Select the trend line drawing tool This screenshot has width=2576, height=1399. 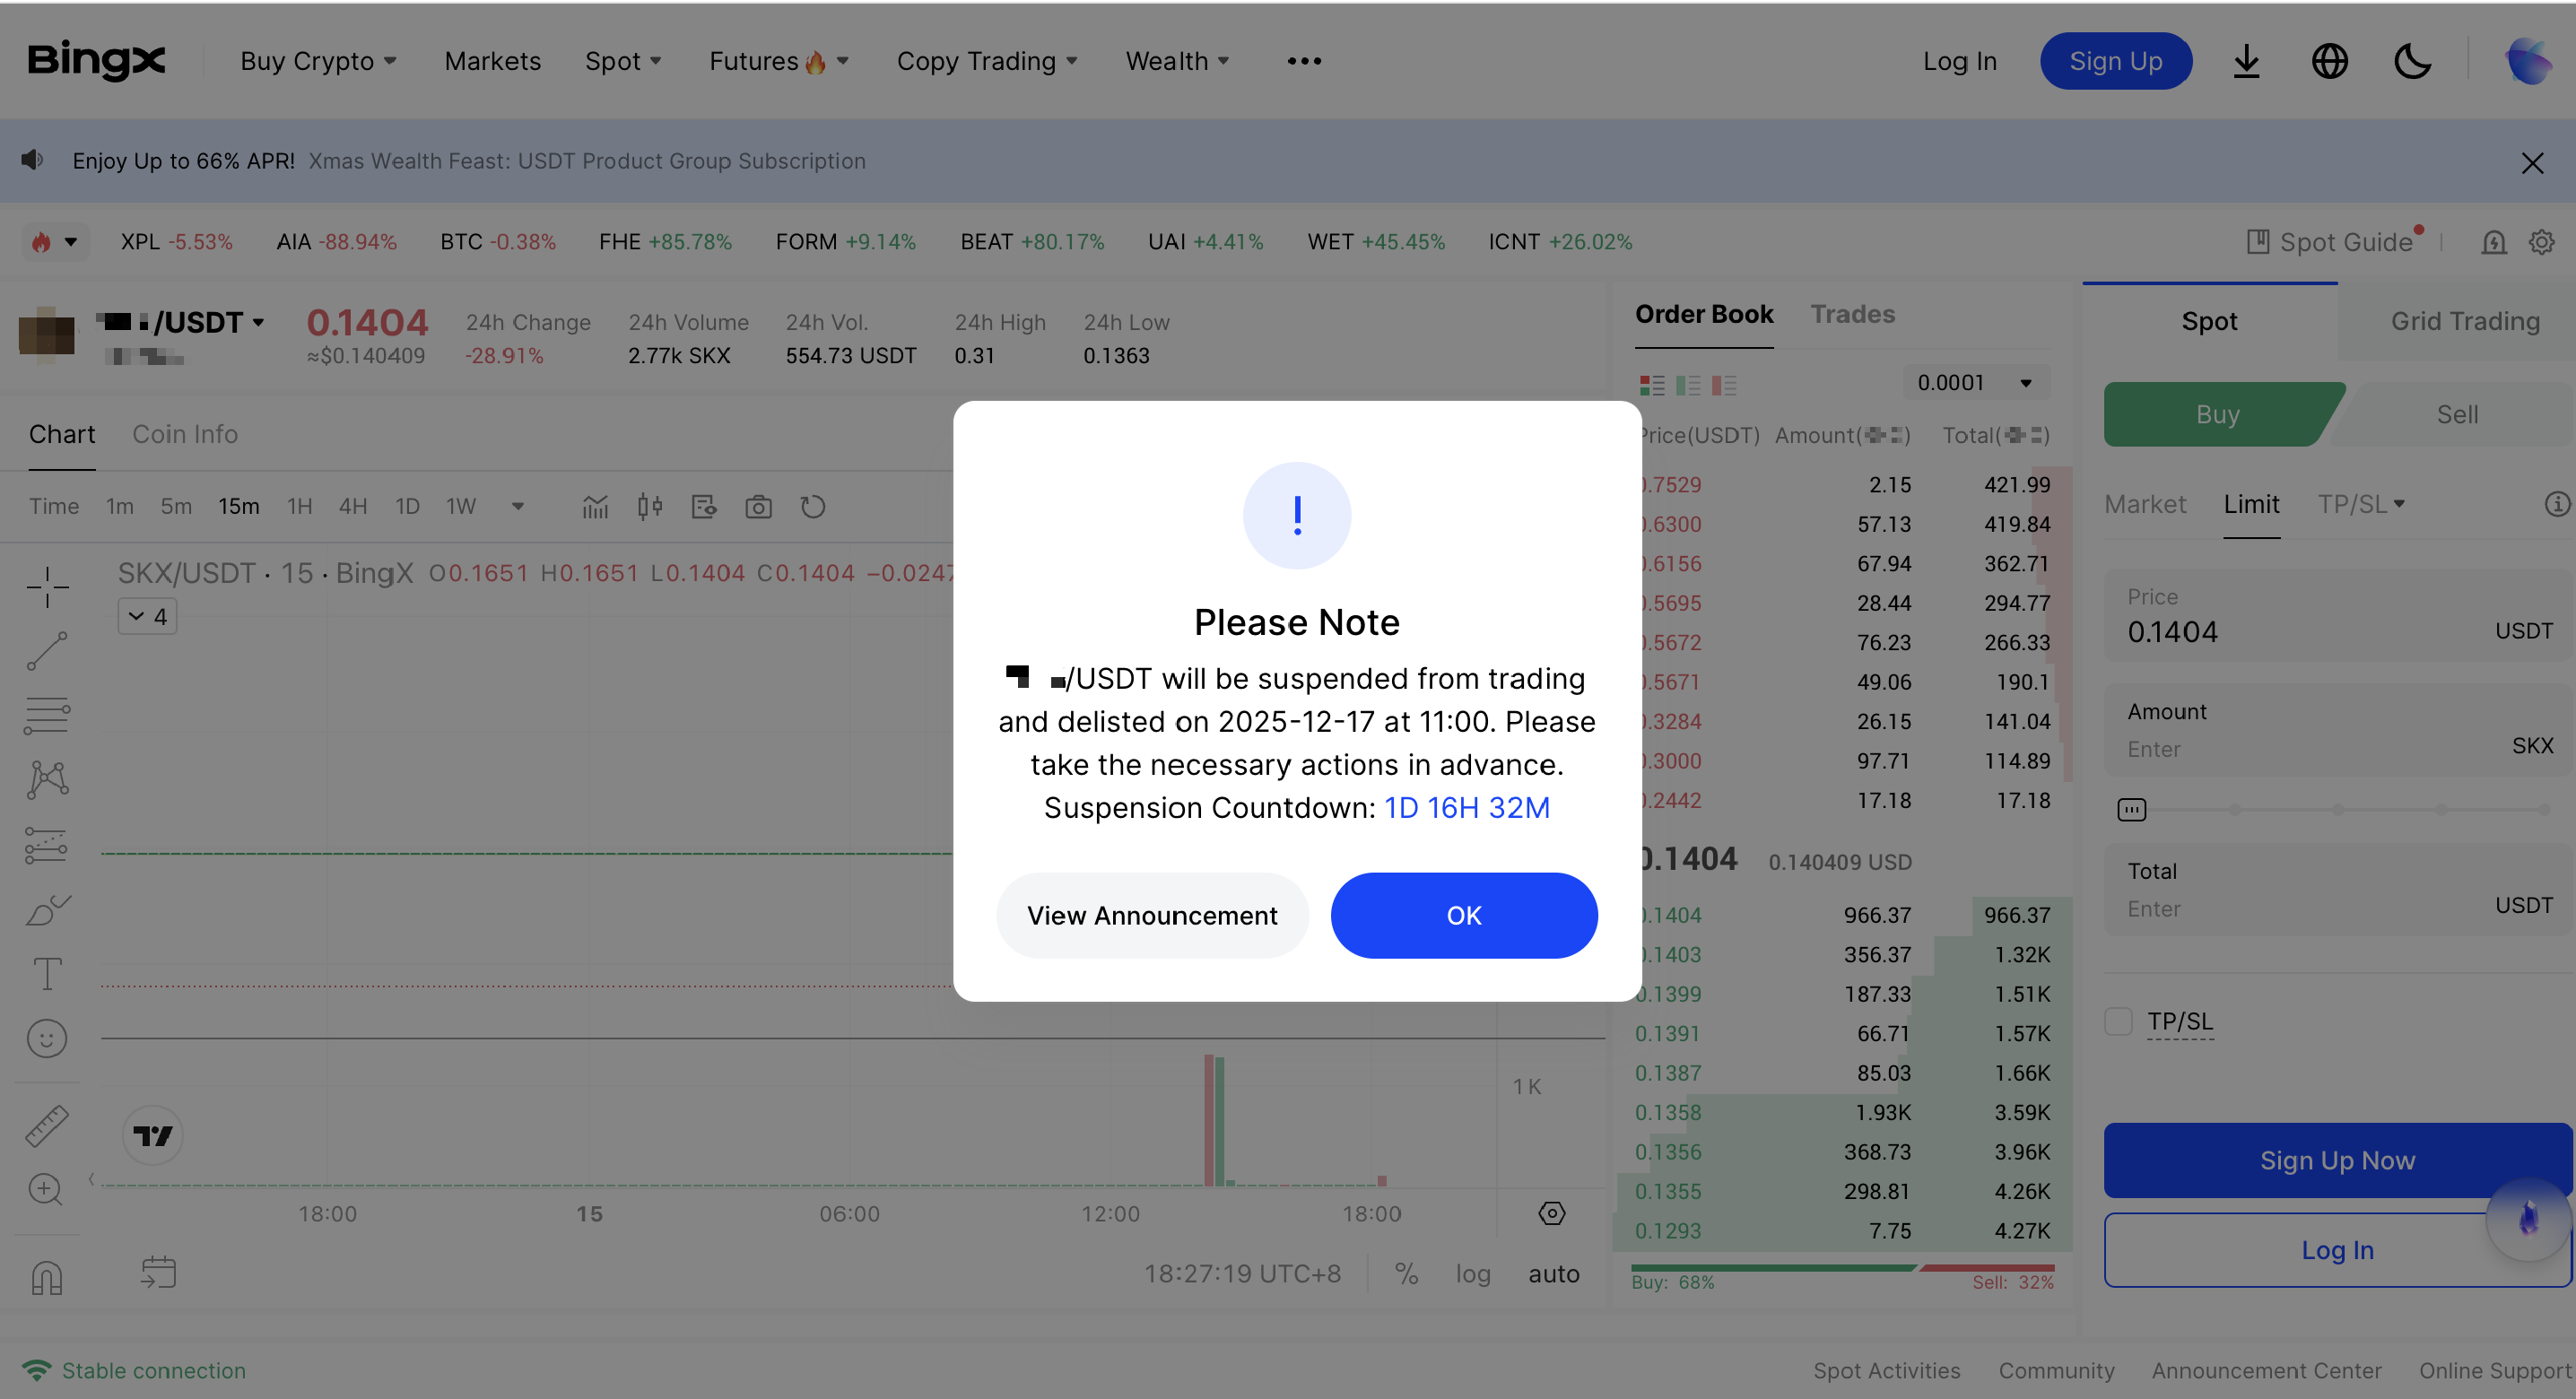pyautogui.click(x=46, y=650)
